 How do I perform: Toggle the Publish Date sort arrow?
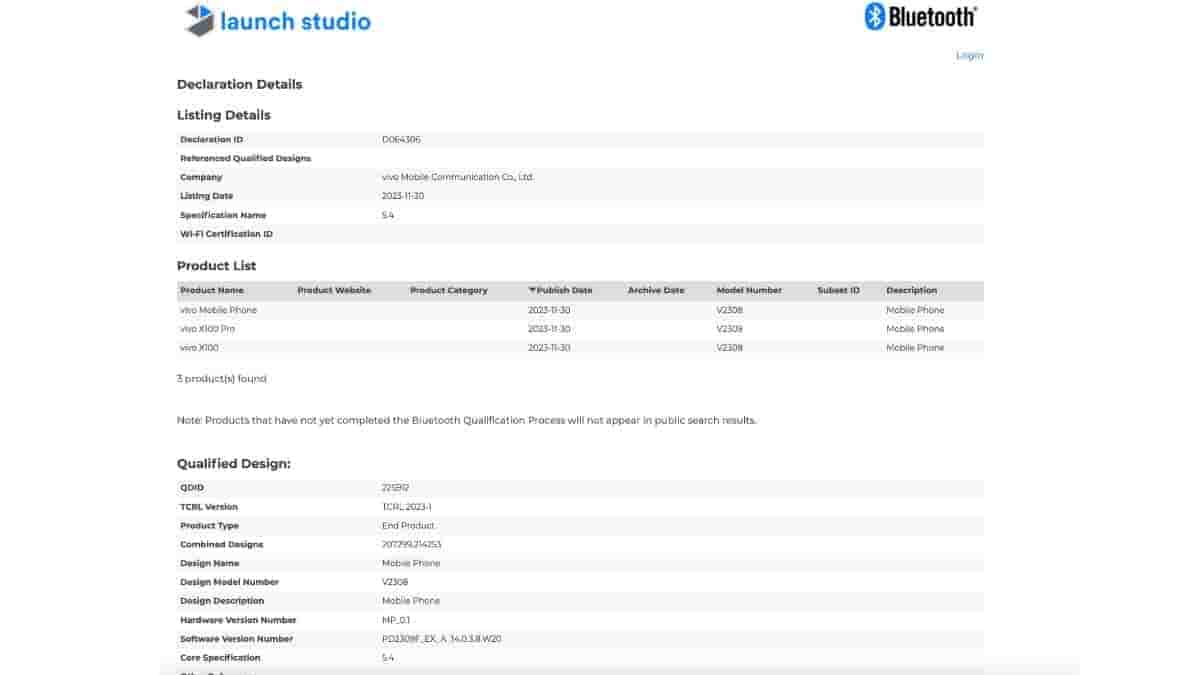click(x=532, y=290)
